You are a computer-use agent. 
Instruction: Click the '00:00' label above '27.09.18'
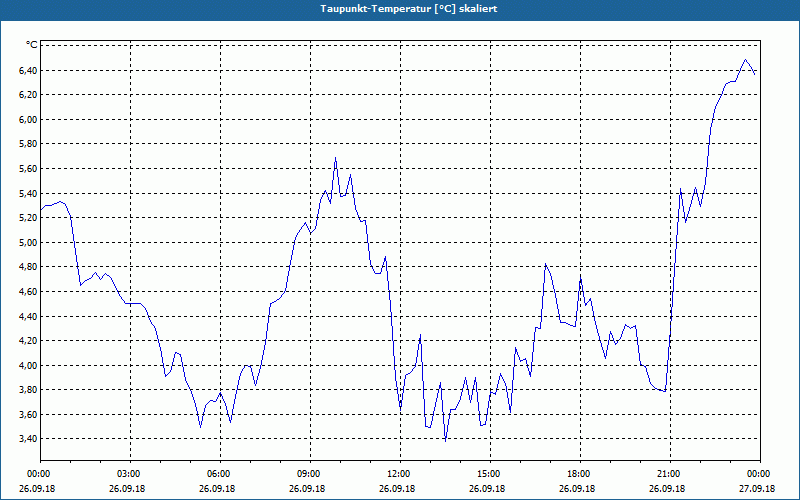(759, 473)
